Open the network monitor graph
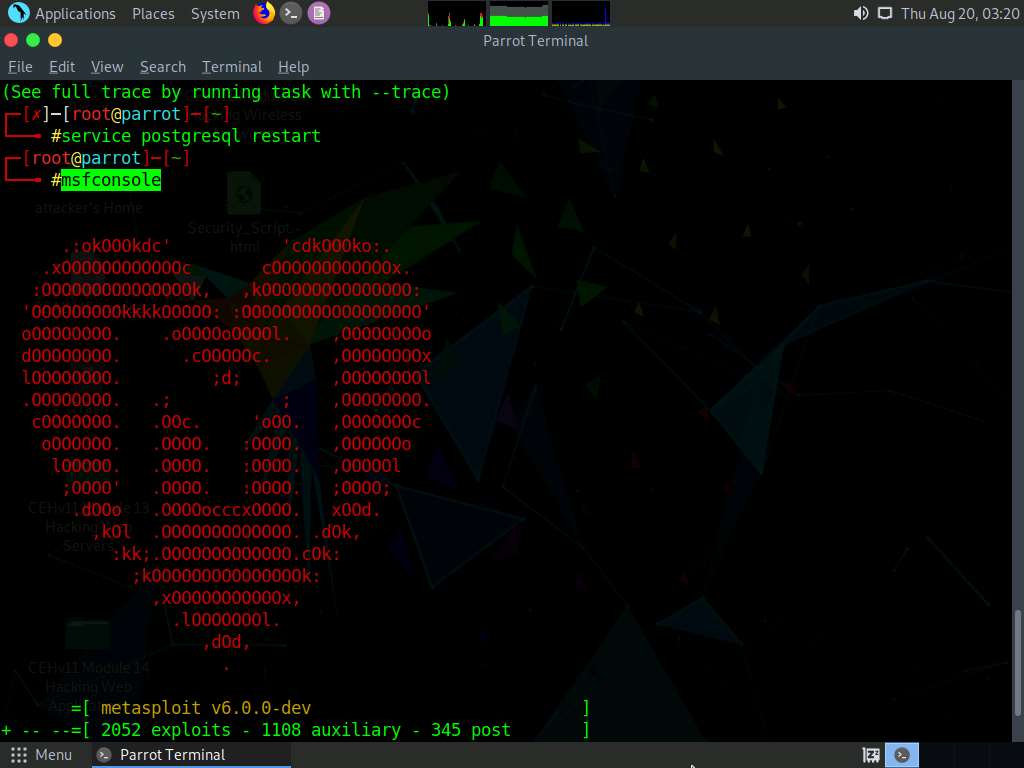 click(581, 13)
